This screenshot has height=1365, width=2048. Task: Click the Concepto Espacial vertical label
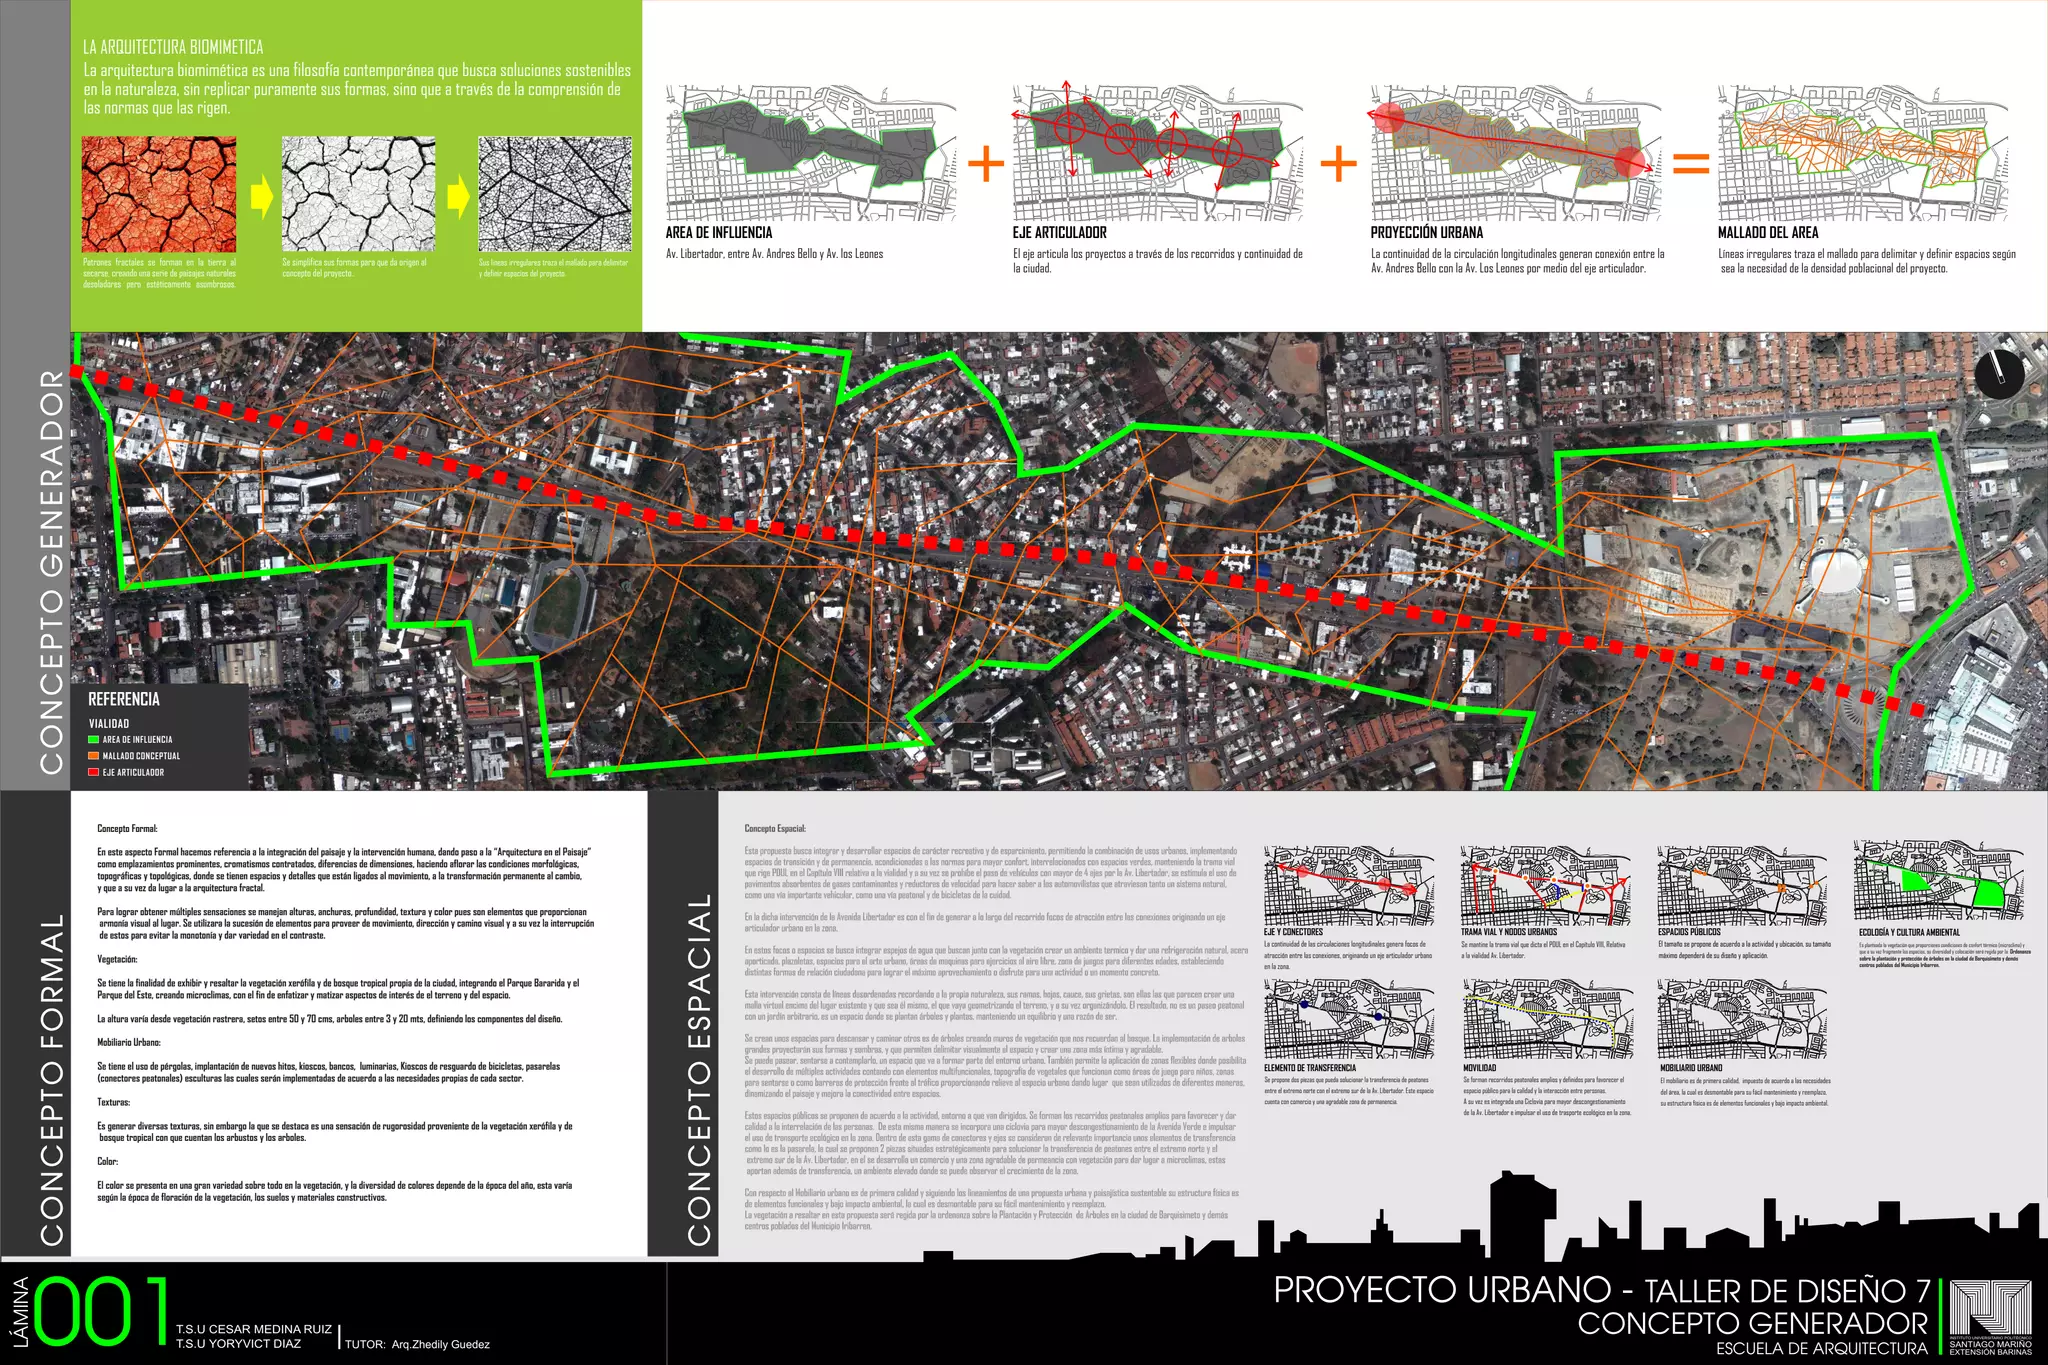(699, 1070)
